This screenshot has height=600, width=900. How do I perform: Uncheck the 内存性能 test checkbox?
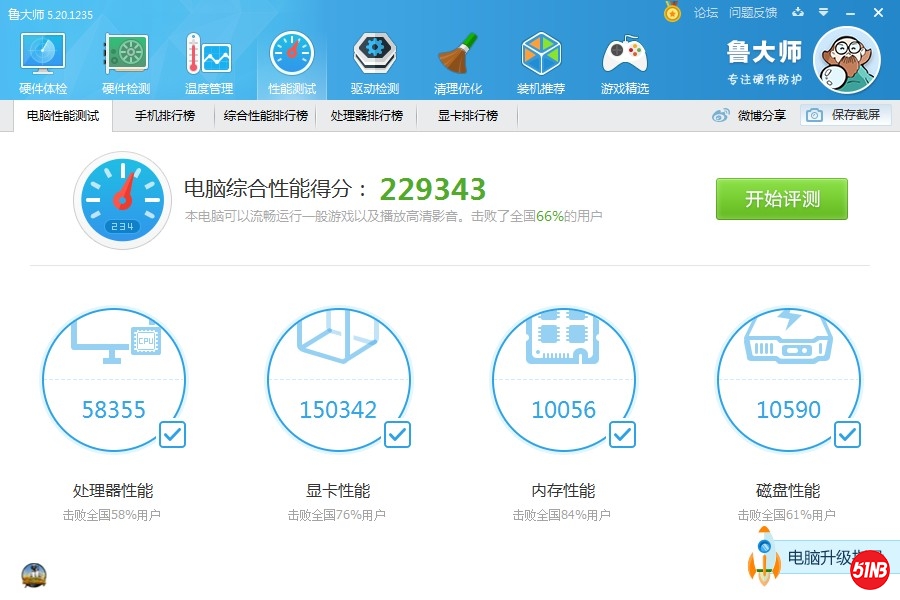(x=623, y=434)
